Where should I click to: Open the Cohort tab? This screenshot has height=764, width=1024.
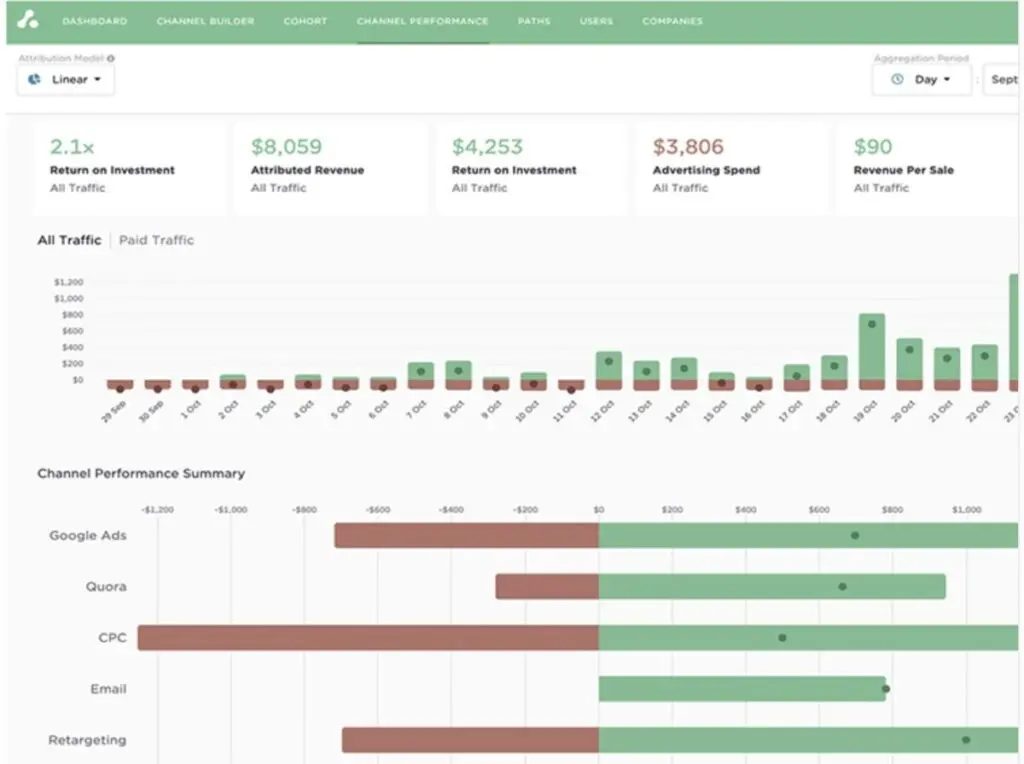tap(305, 21)
